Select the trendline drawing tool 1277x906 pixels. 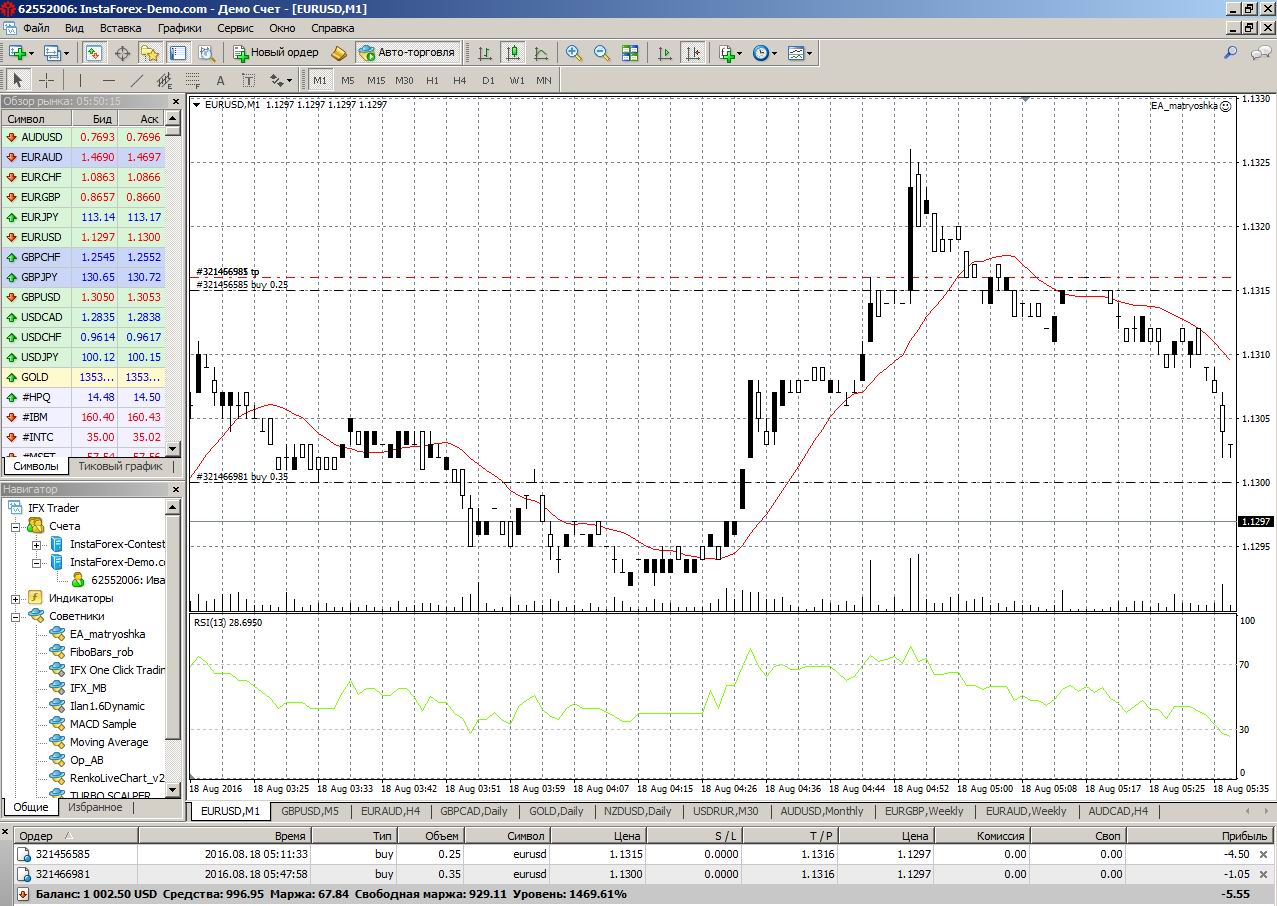[x=137, y=80]
